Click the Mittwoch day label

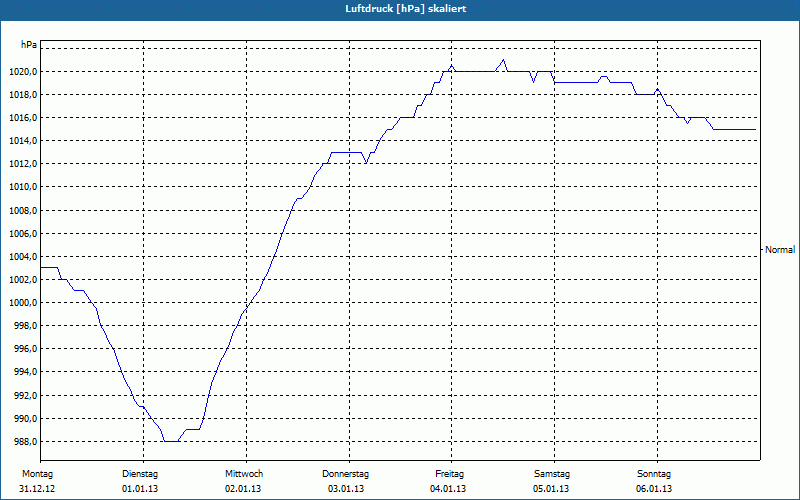click(x=244, y=474)
